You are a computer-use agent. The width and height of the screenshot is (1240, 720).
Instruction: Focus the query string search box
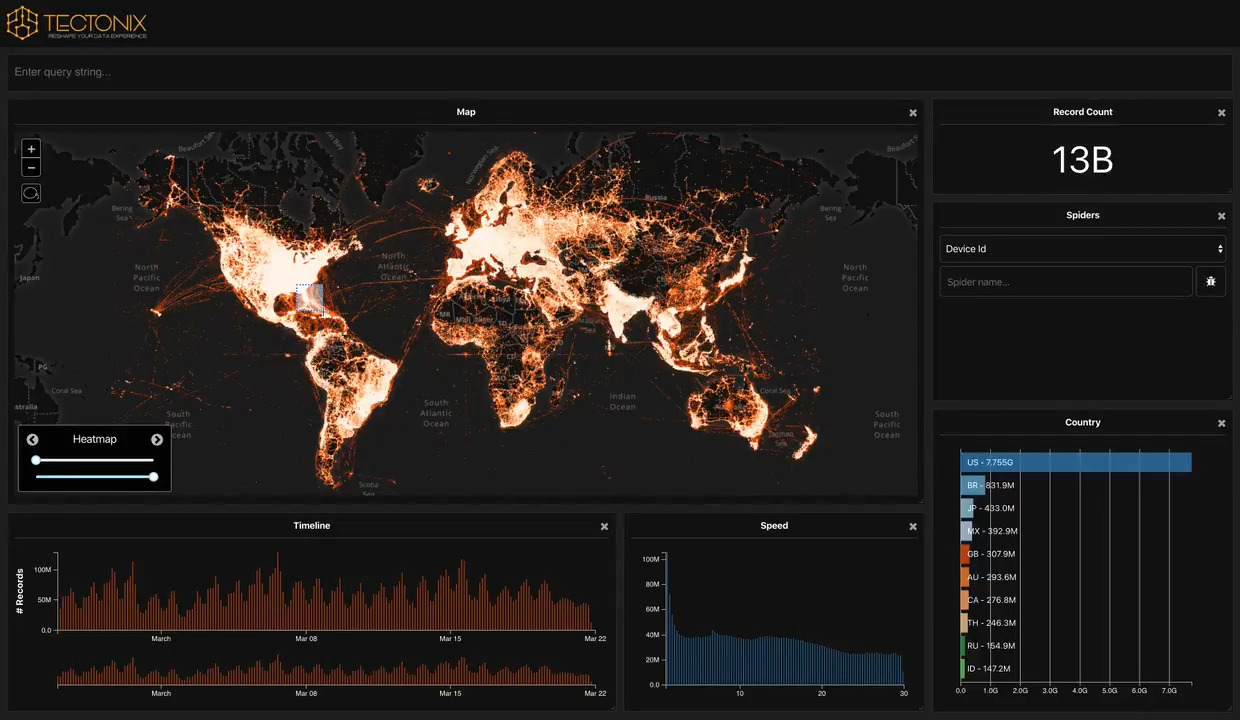coord(620,72)
